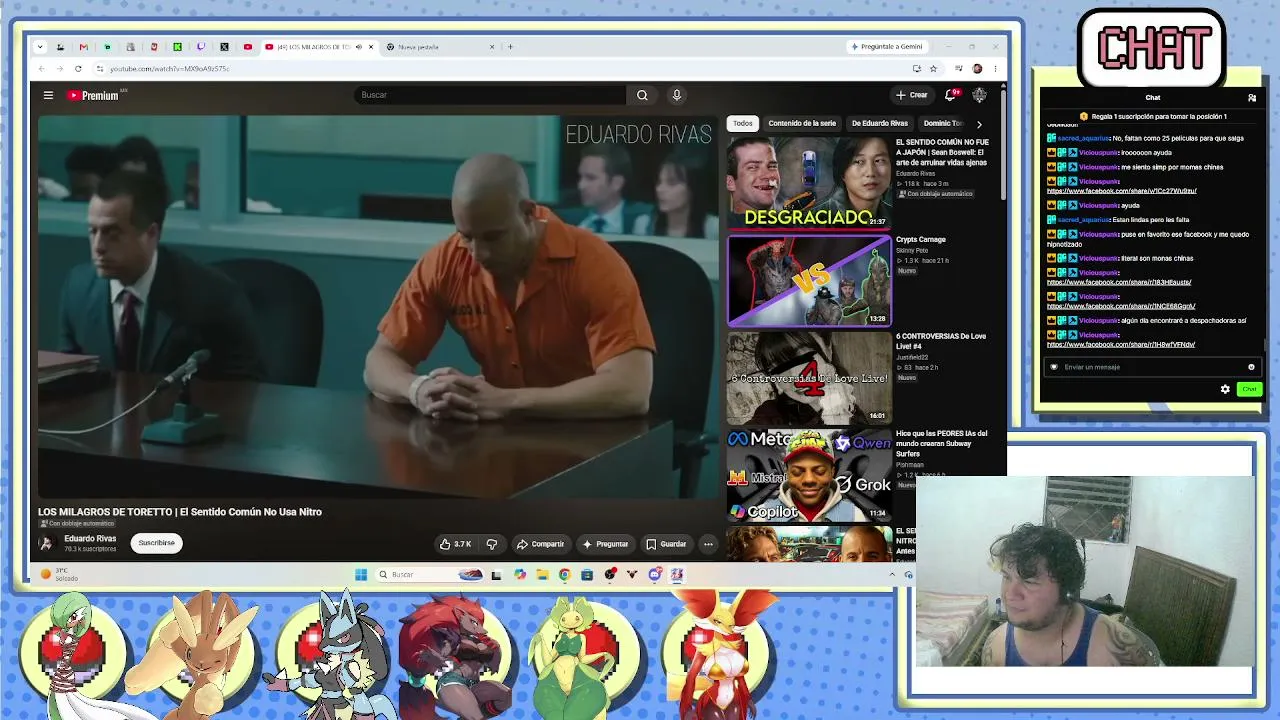Image resolution: width=1280 pixels, height=720 pixels.
Task: Close the Nueva pestaña tab
Action: pos(492,47)
